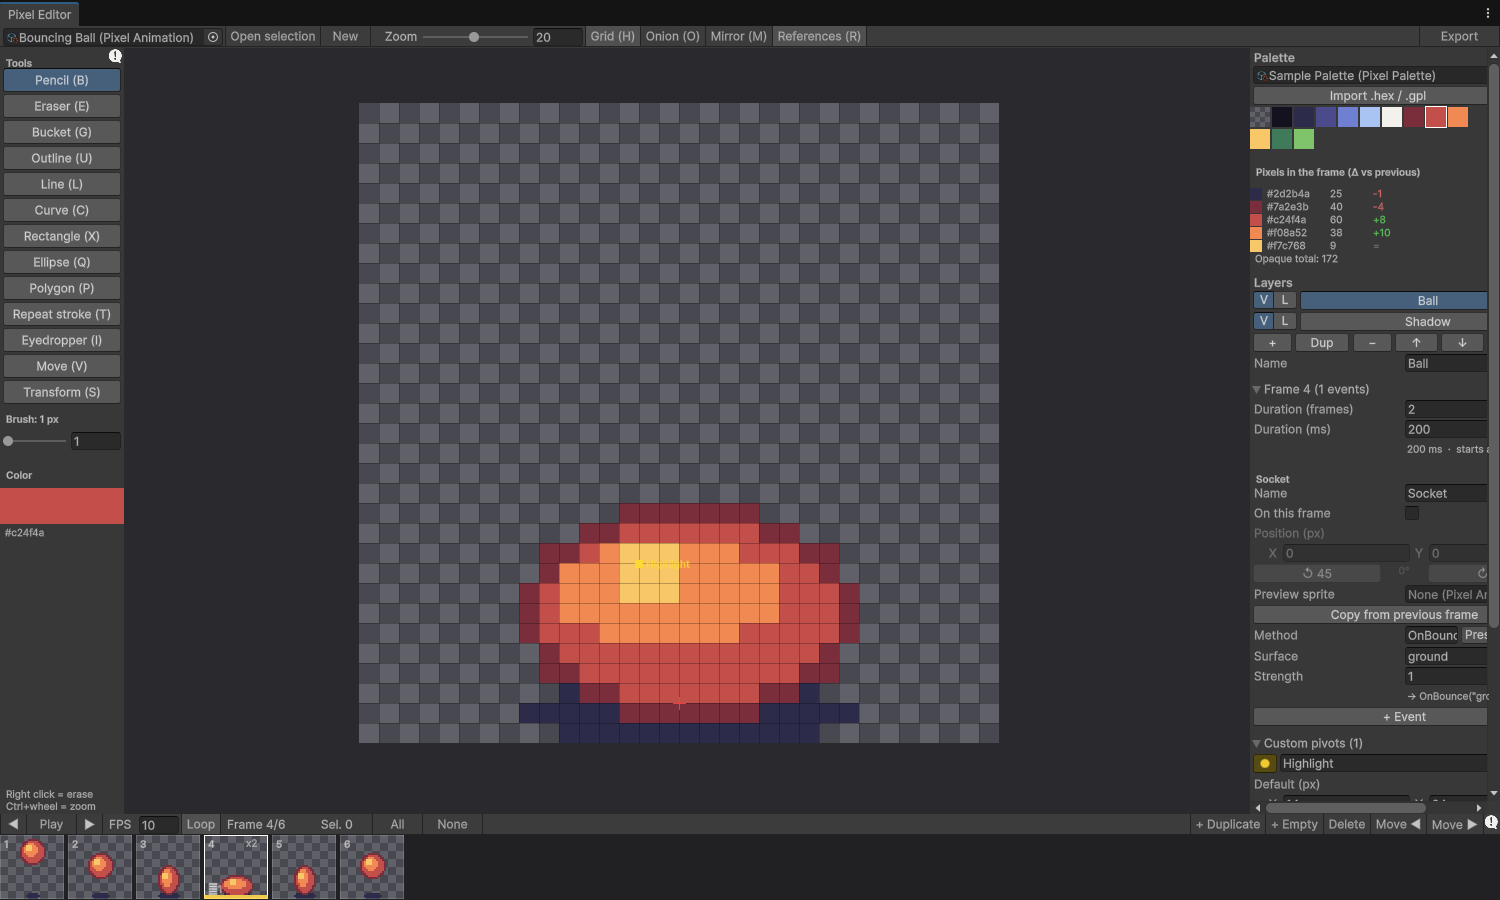Toggle visibility V of Shadow layer

(x=1264, y=321)
